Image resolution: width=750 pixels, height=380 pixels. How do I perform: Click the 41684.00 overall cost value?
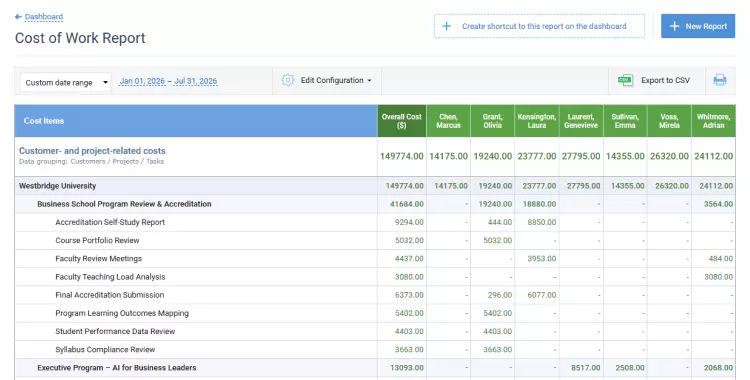coord(407,204)
